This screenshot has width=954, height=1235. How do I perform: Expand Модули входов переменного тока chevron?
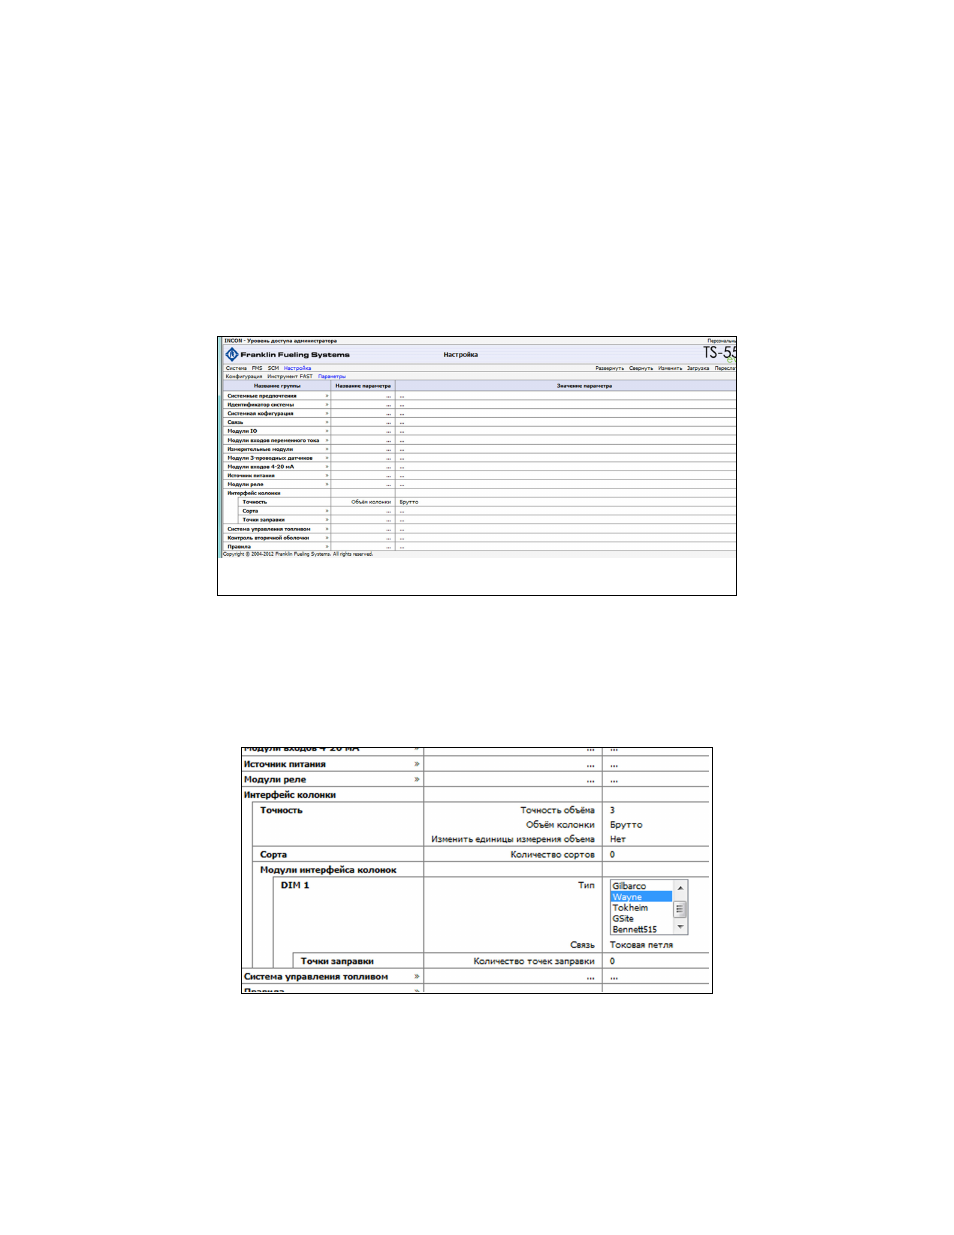click(326, 440)
